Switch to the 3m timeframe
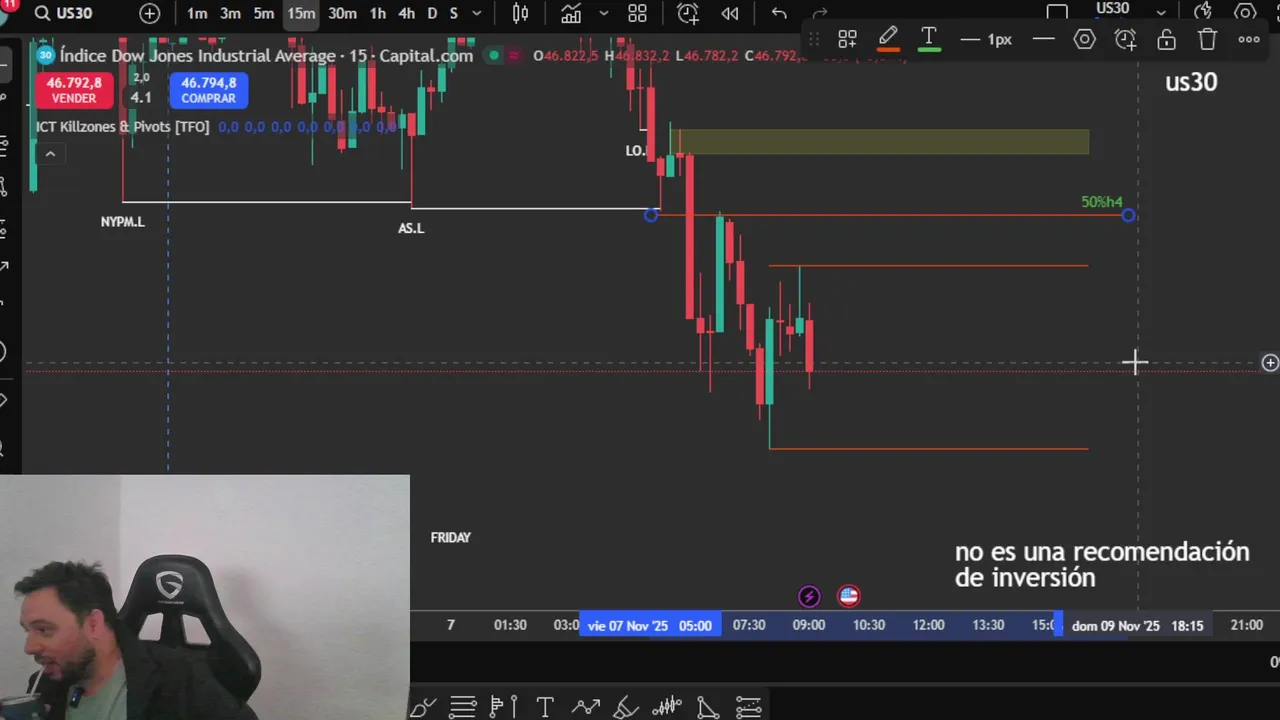 (230, 13)
